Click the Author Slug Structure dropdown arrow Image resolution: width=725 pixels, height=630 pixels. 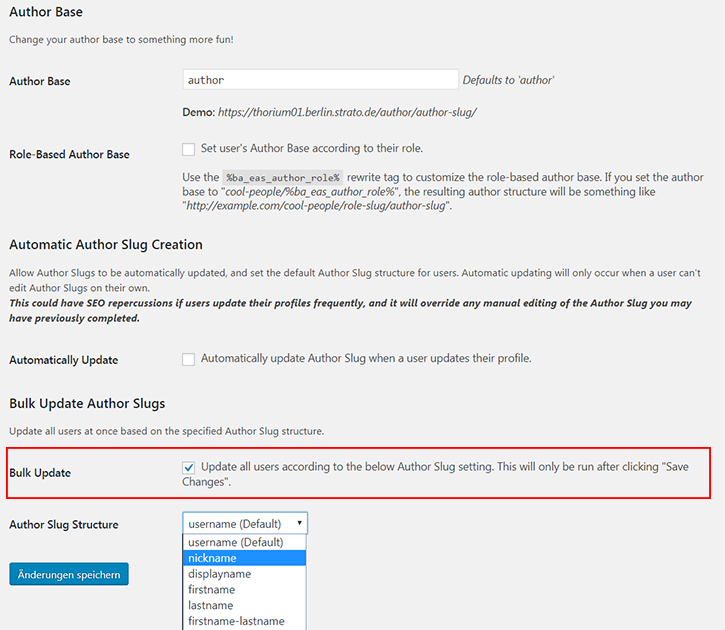click(300, 523)
